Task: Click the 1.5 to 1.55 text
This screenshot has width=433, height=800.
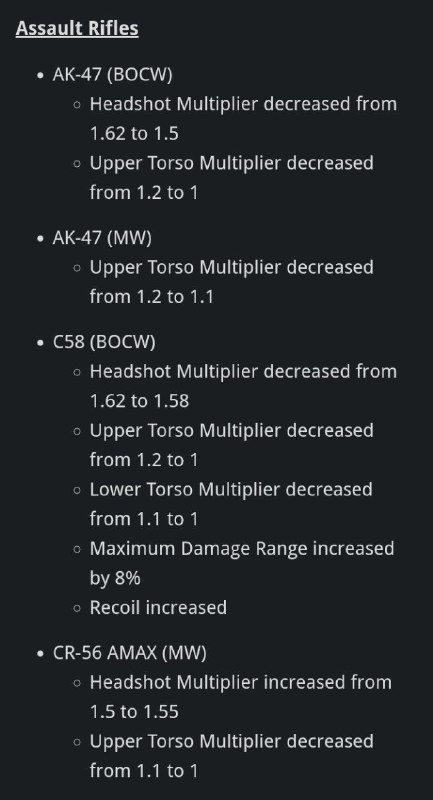Action: [134, 712]
